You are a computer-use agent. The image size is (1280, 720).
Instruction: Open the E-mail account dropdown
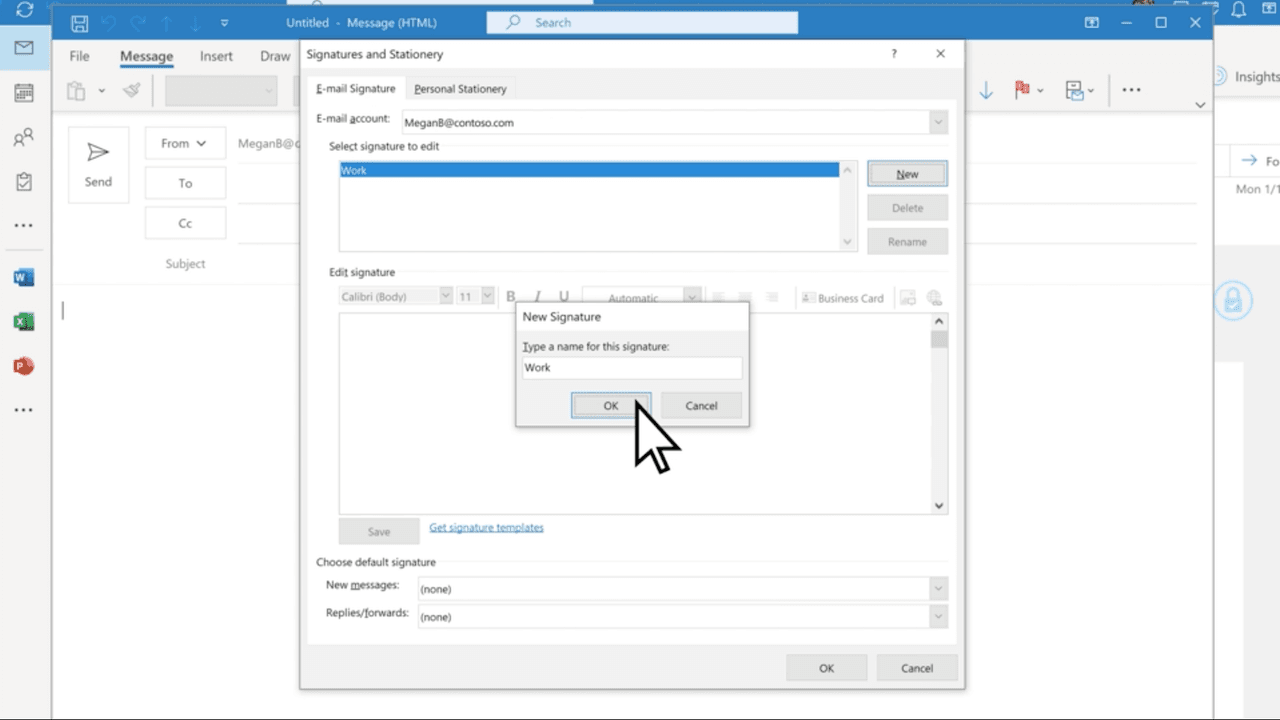pos(937,121)
